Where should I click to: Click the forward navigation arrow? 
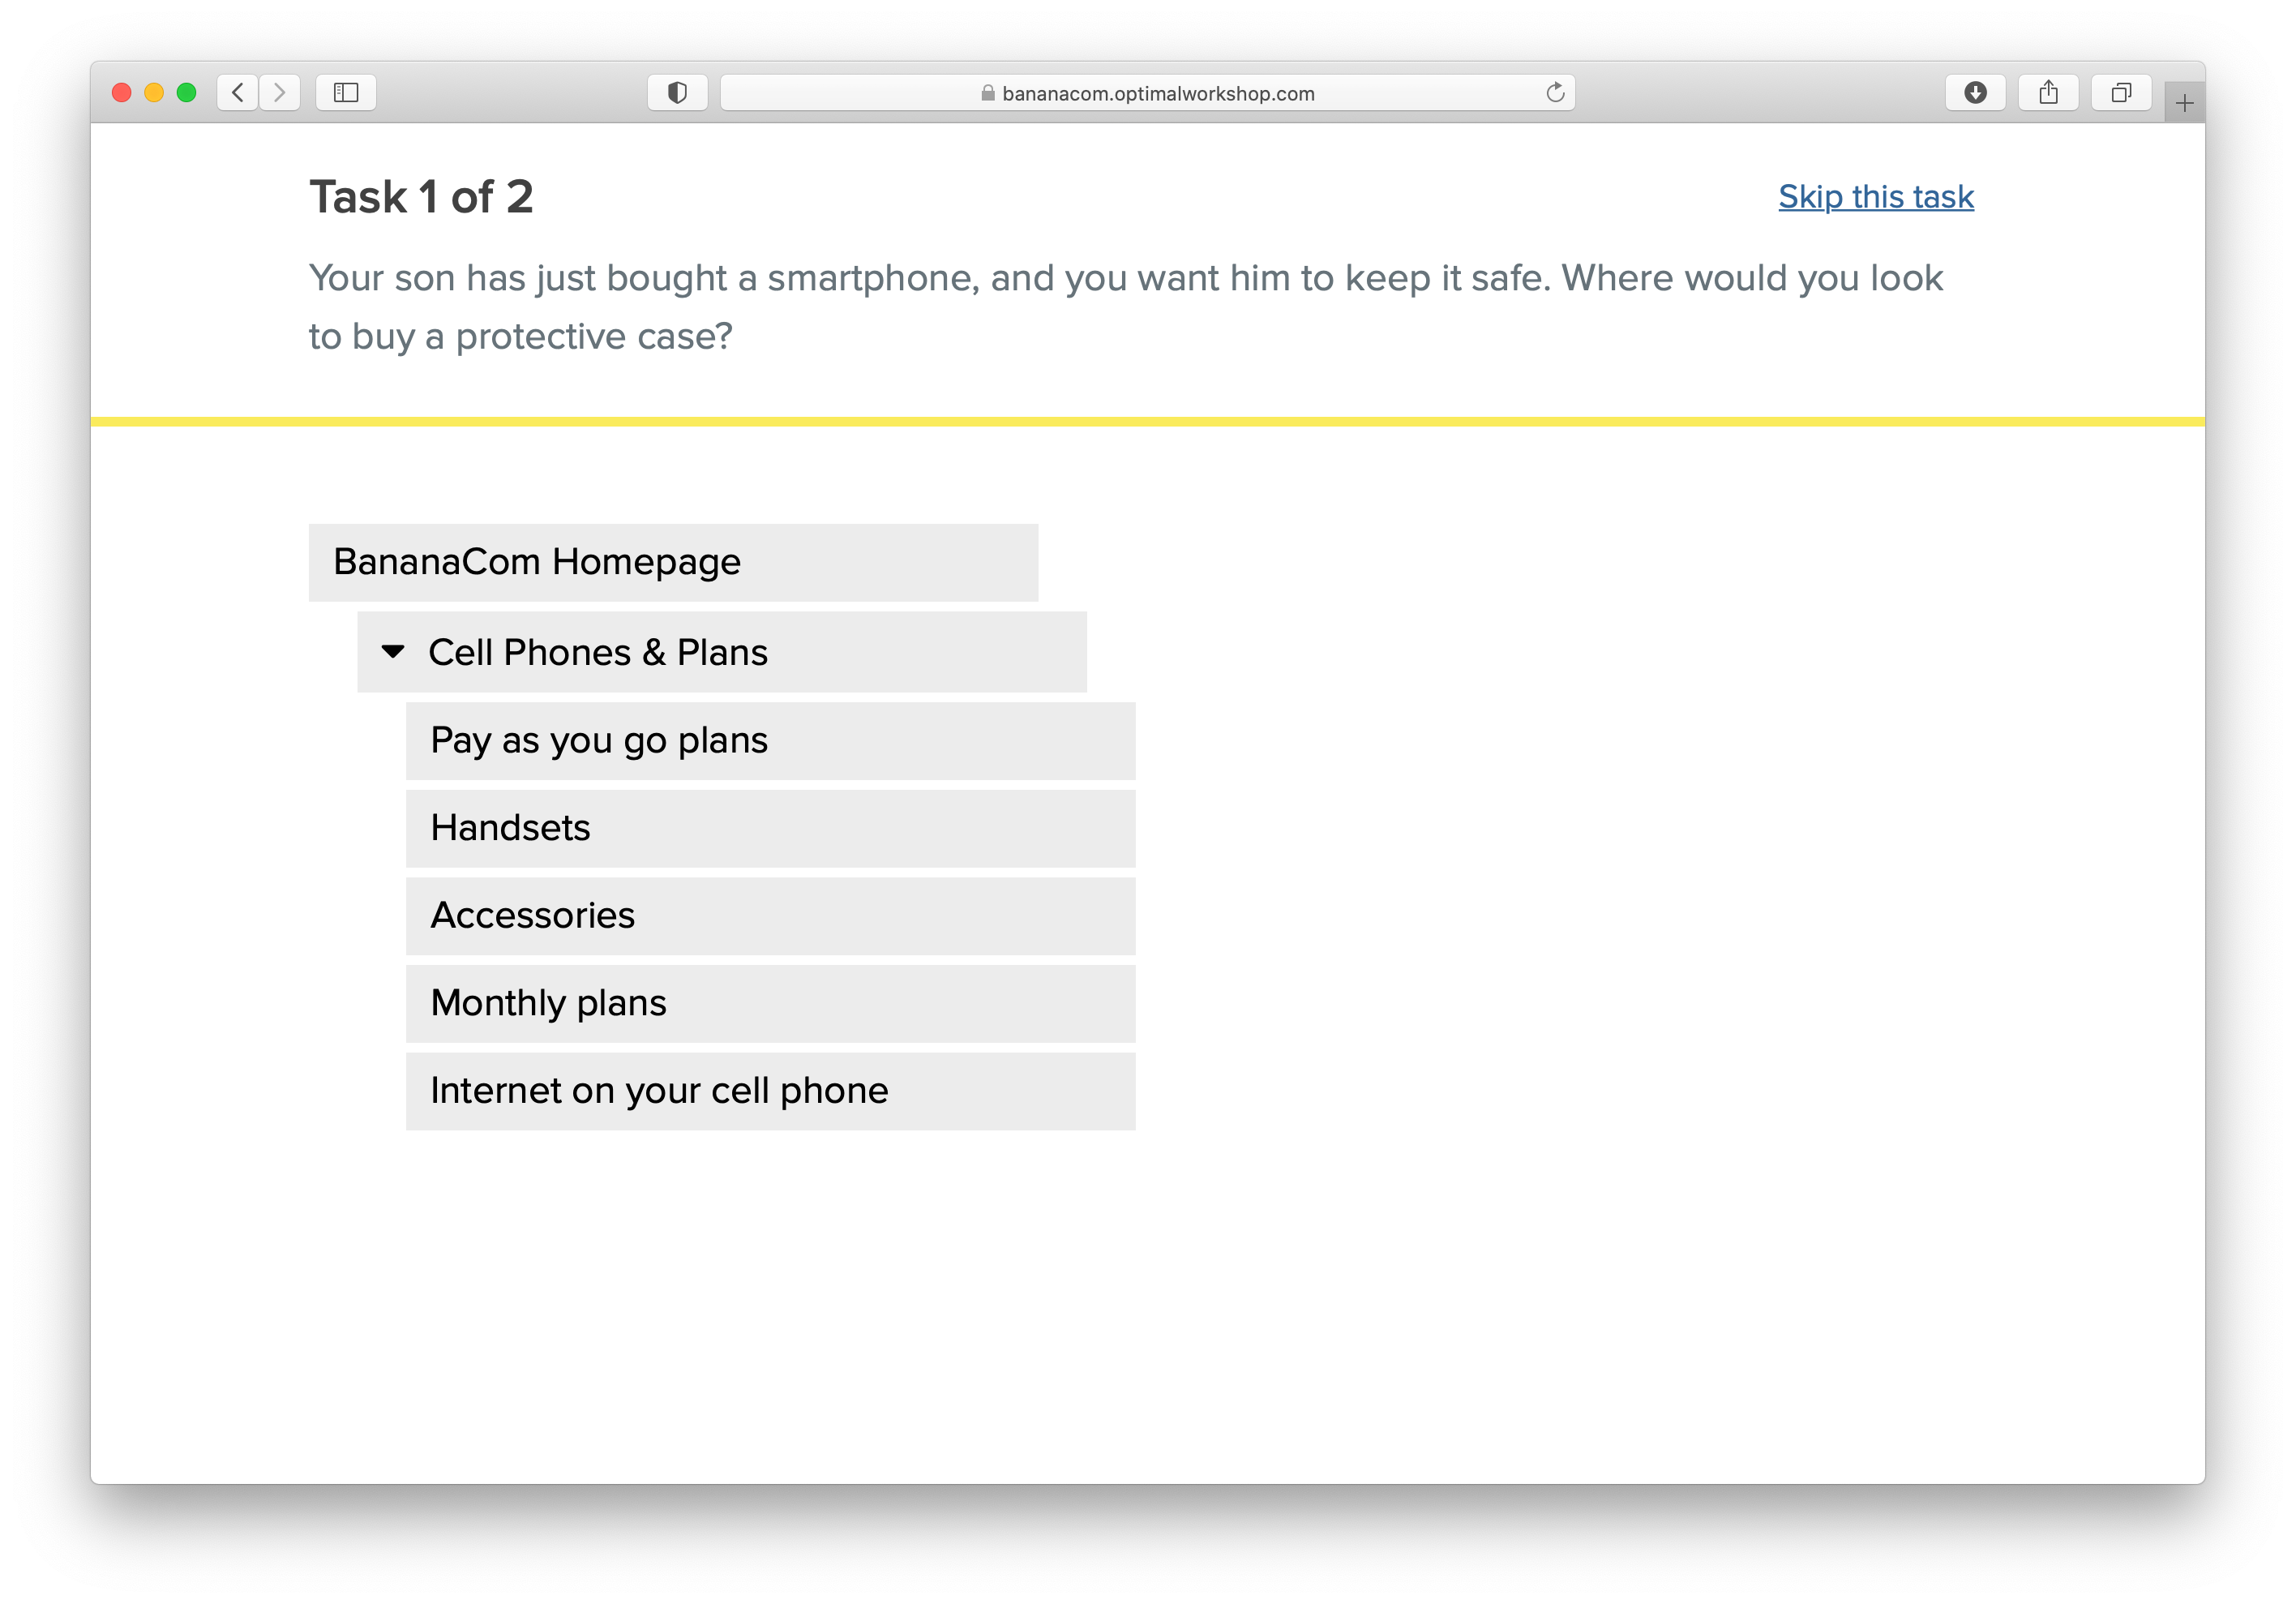coord(278,92)
